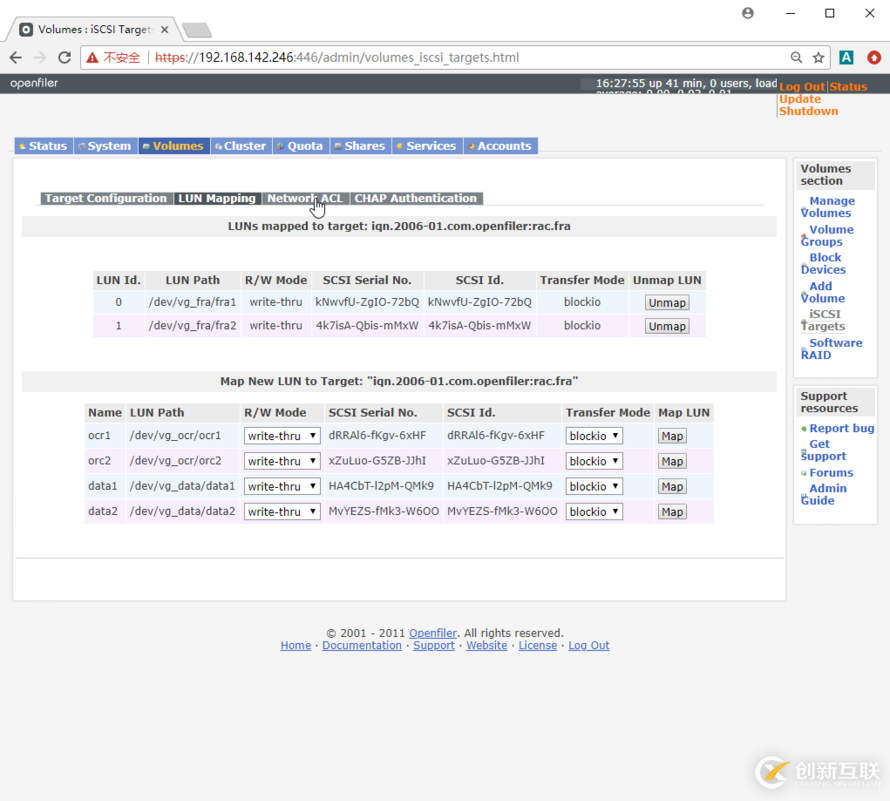Click the Log Out link in header
The width and height of the screenshot is (890, 801).
pos(802,87)
